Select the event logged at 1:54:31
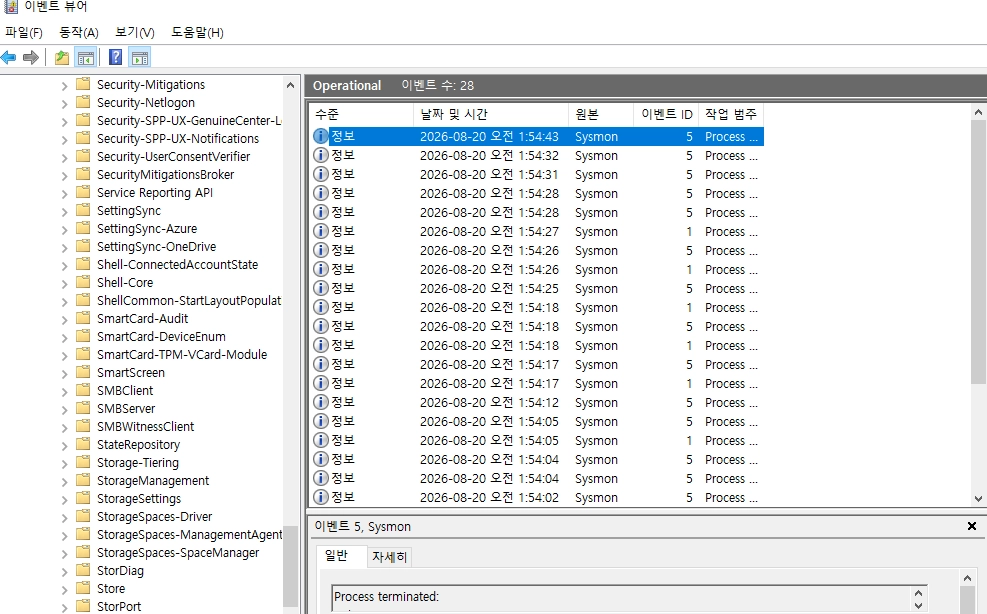 point(538,174)
